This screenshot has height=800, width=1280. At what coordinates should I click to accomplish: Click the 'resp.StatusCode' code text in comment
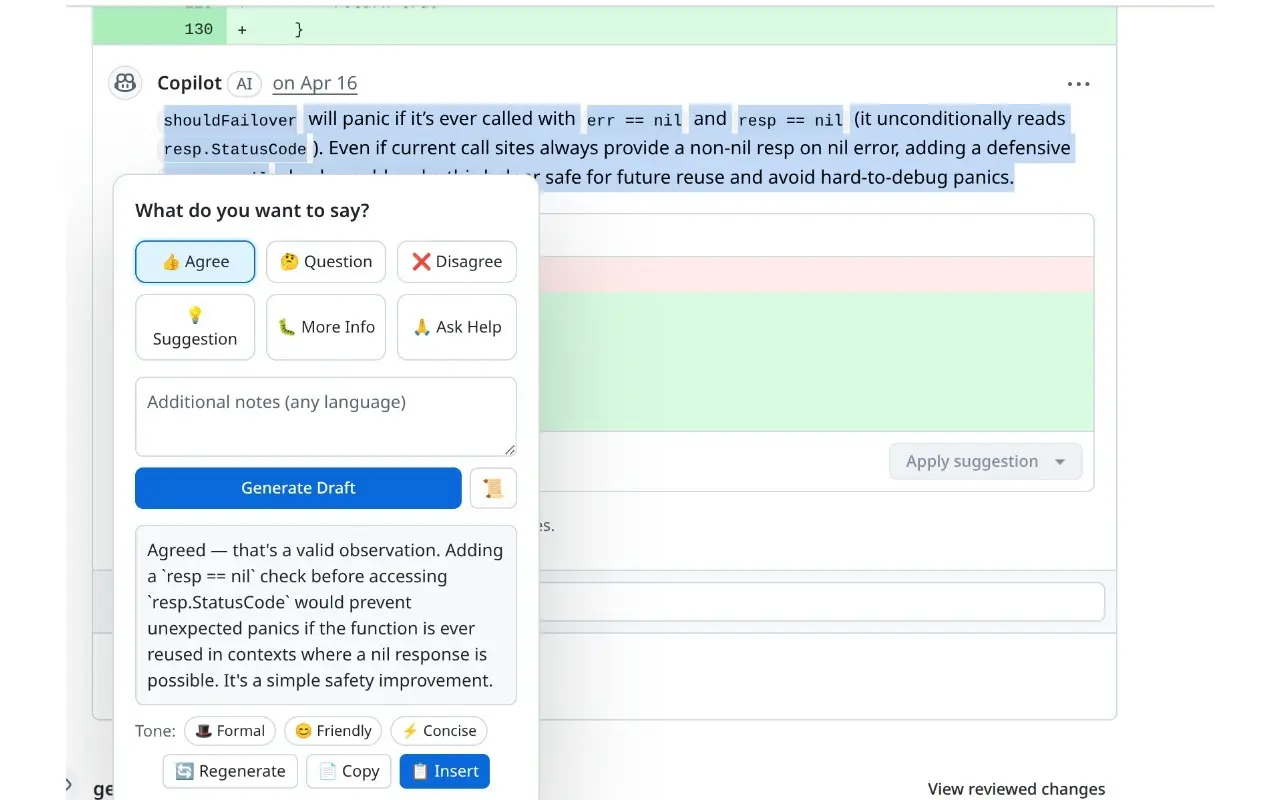click(x=234, y=149)
